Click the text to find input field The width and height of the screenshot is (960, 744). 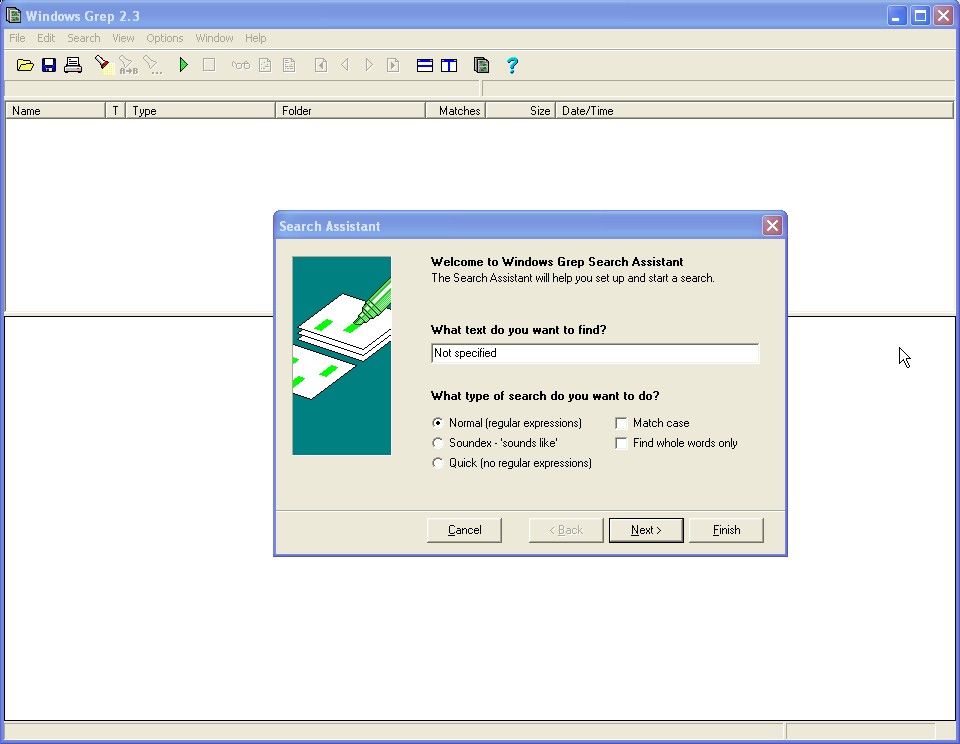click(594, 353)
